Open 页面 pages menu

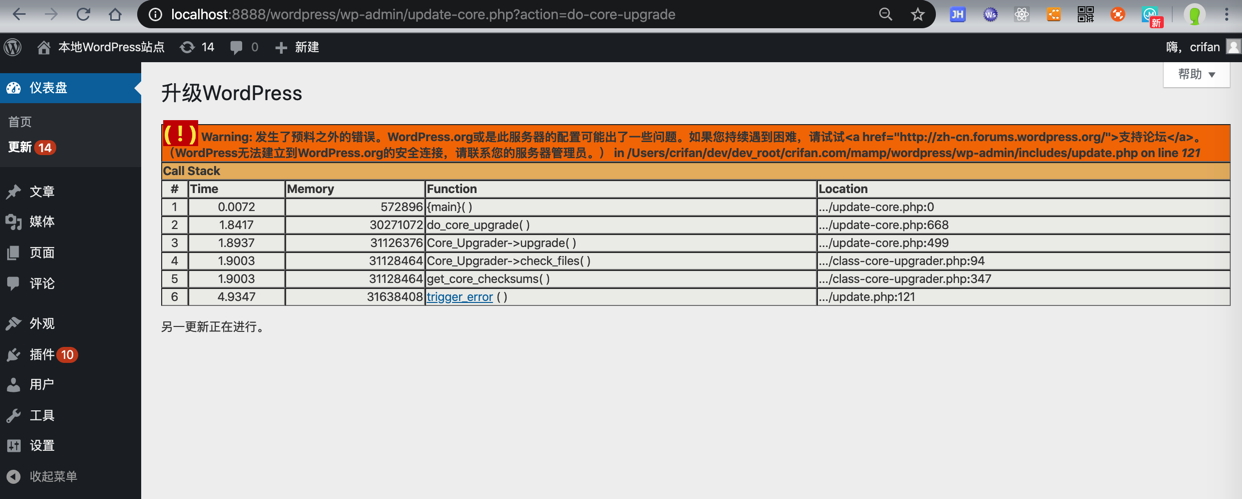click(70, 253)
